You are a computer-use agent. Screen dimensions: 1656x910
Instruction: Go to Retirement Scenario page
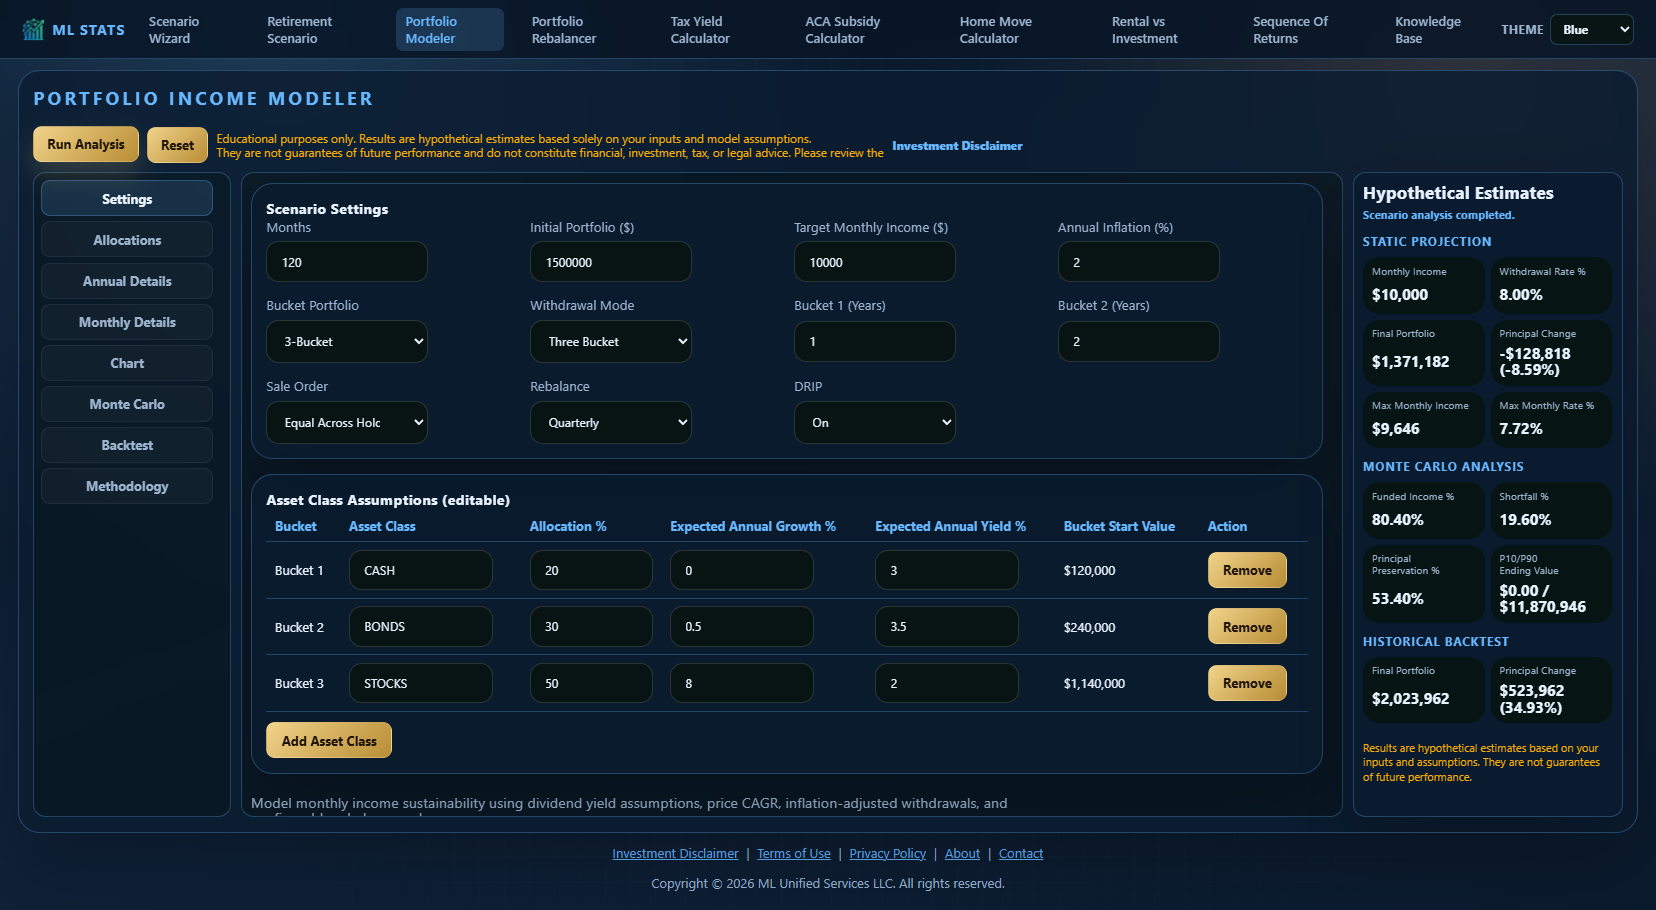point(299,30)
